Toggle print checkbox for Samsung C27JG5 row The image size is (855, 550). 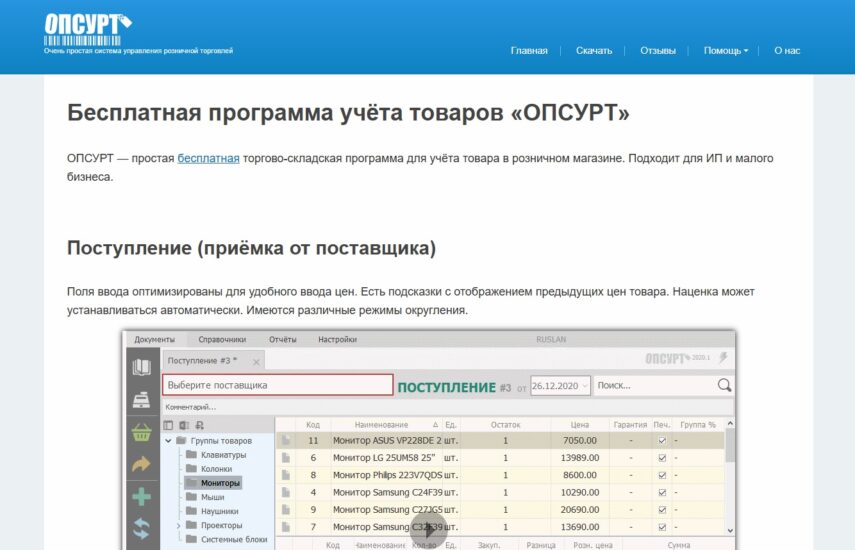pyautogui.click(x=662, y=510)
